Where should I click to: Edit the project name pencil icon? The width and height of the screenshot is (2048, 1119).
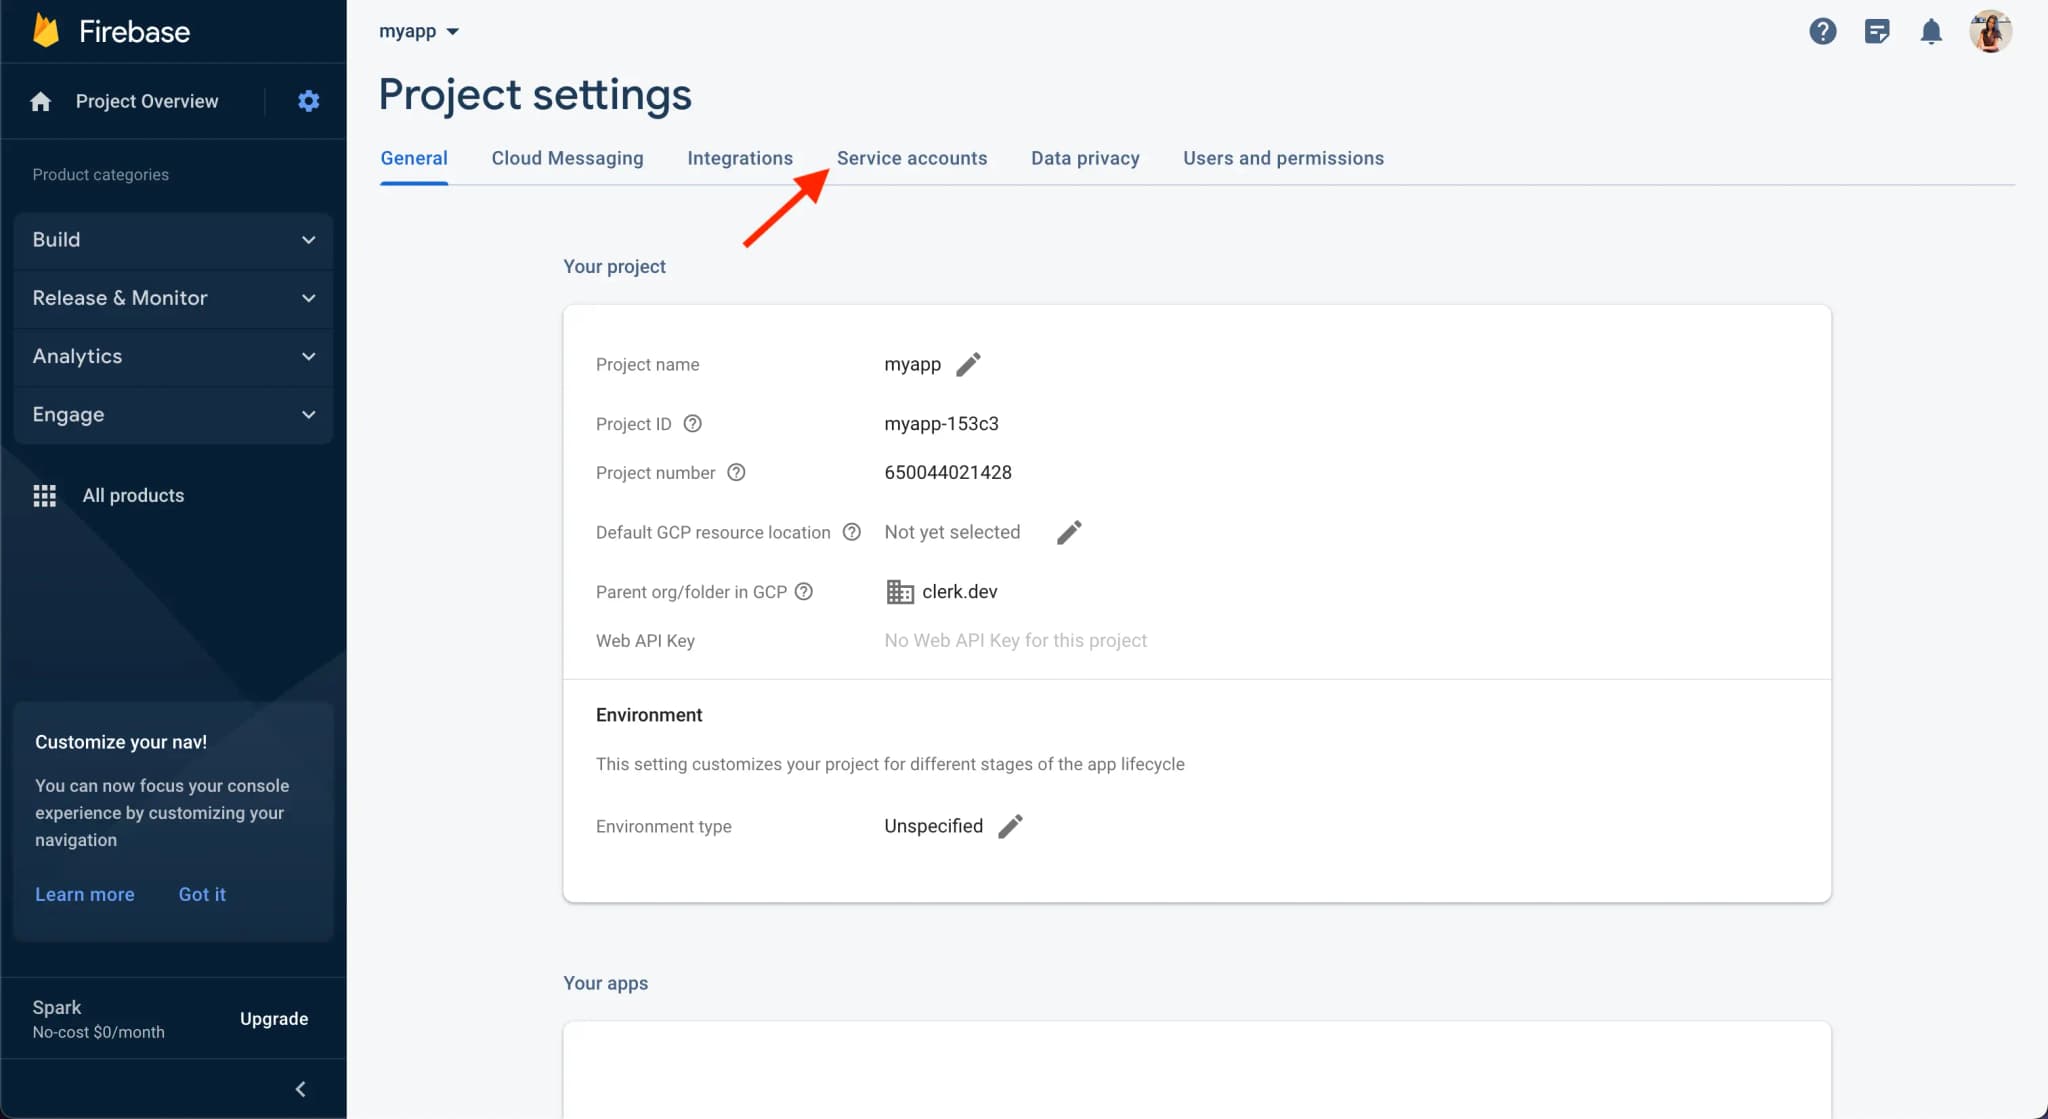968,364
